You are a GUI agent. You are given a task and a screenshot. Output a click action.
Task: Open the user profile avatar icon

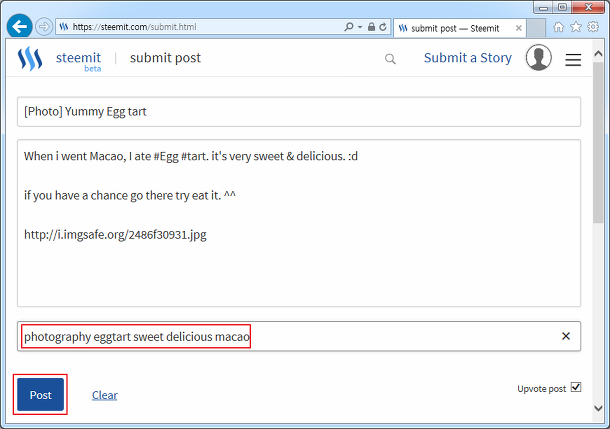tap(539, 58)
